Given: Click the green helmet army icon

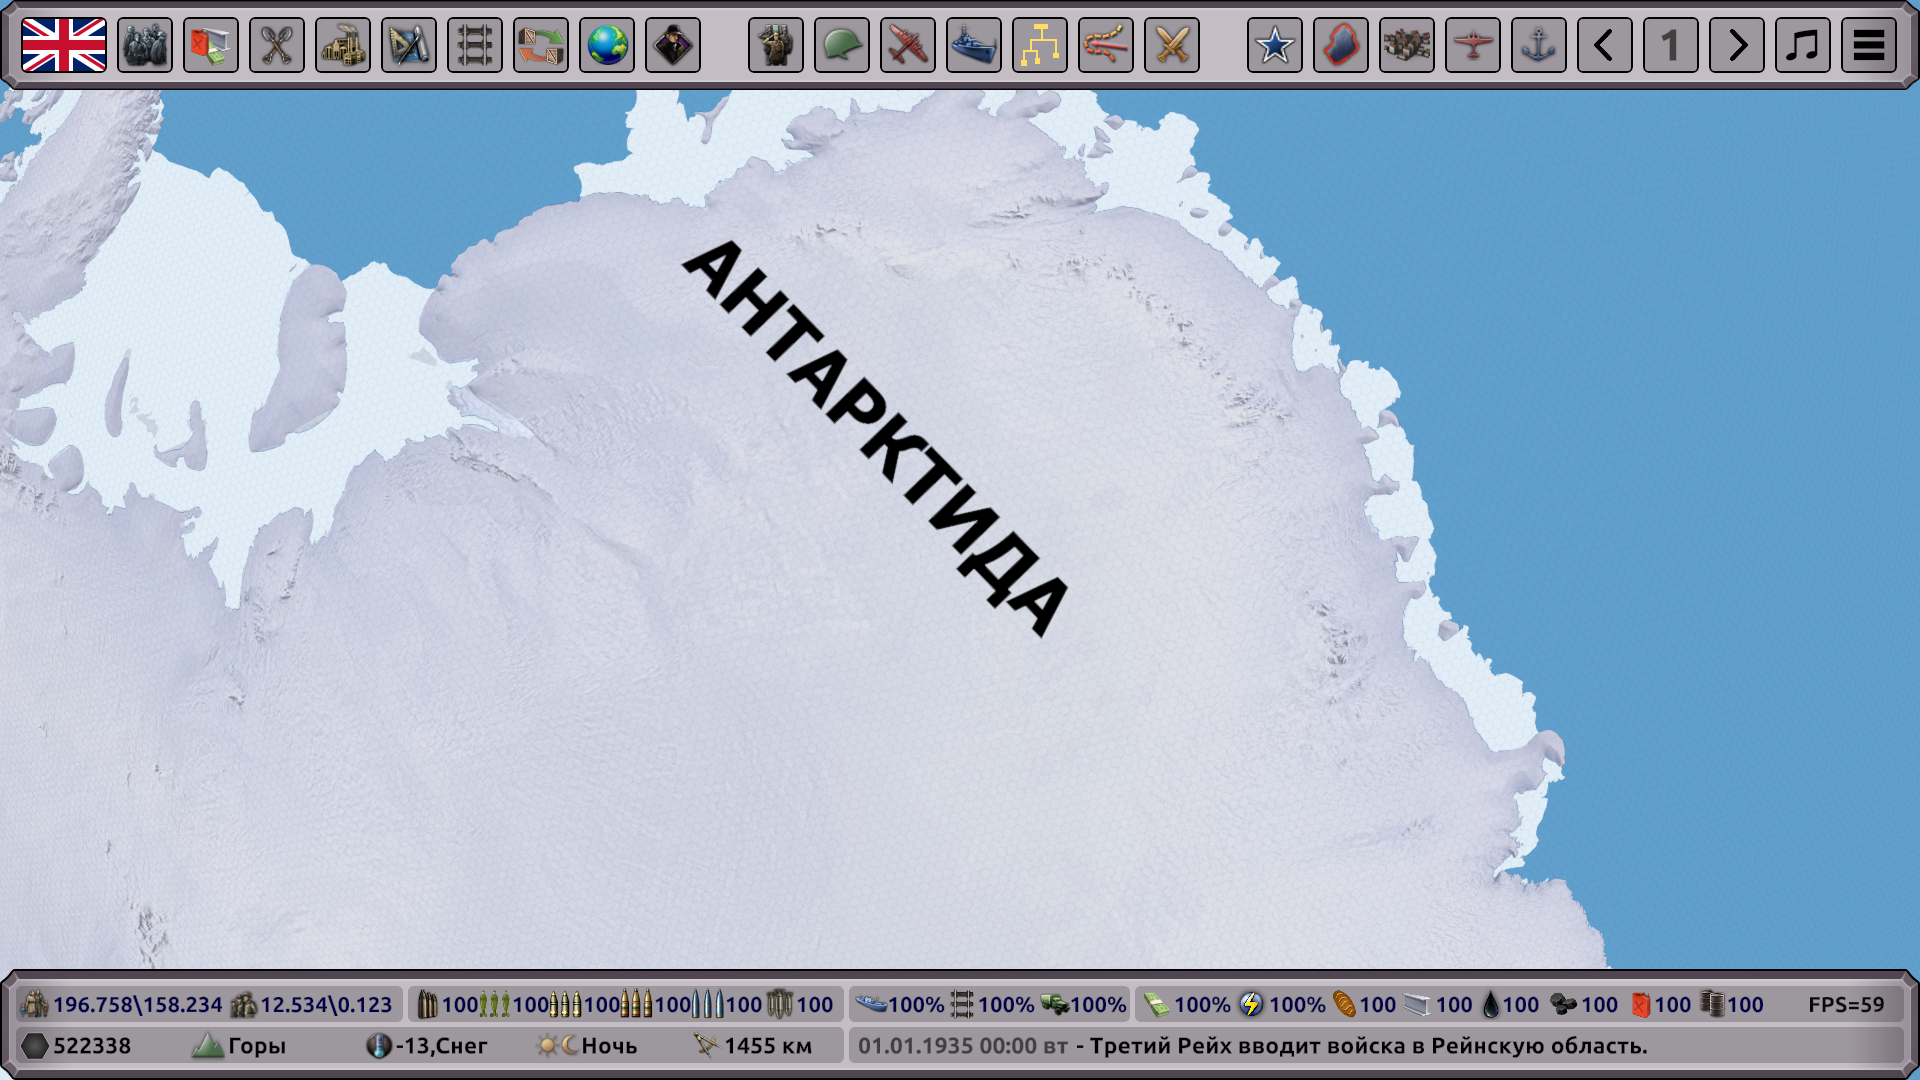Looking at the screenshot, I should [842, 45].
